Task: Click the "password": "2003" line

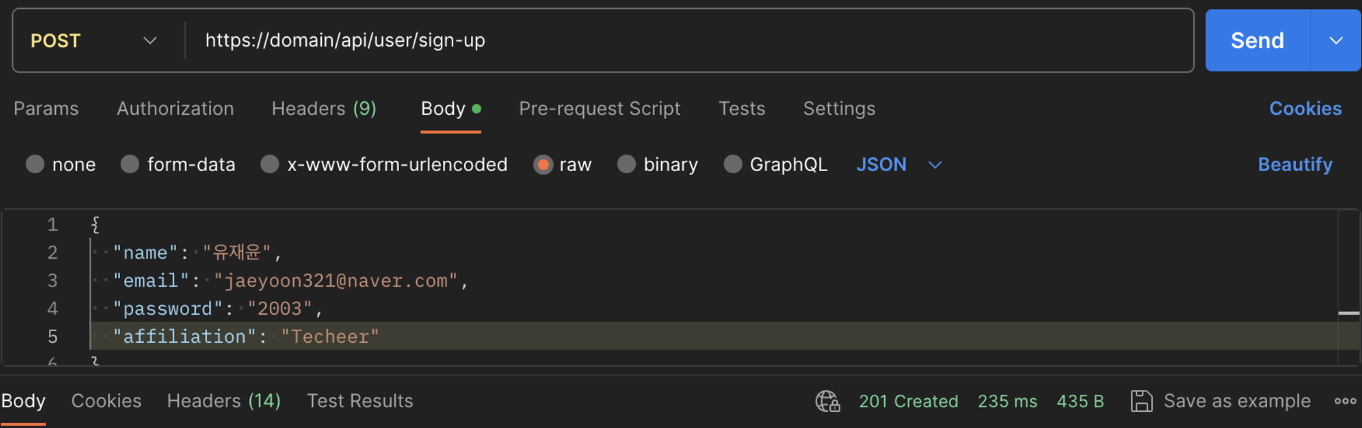Action: (218, 309)
